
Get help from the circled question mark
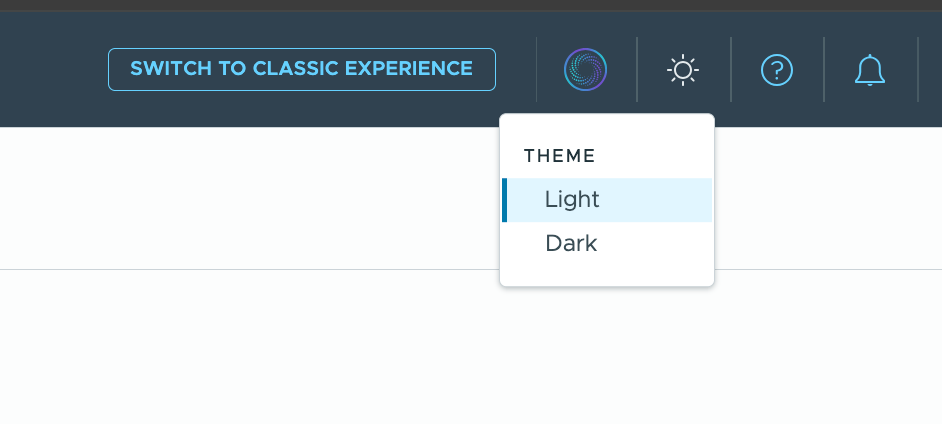click(777, 70)
